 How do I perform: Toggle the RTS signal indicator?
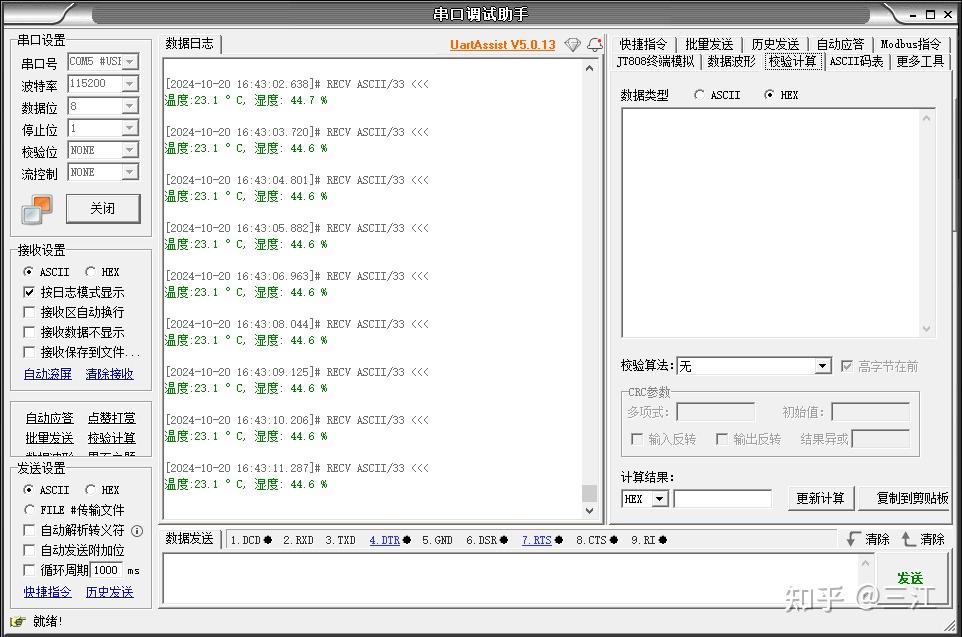click(x=542, y=540)
